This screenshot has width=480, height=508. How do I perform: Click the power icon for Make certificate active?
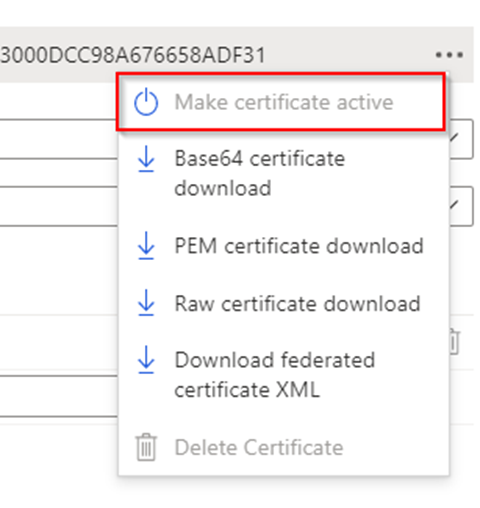click(146, 102)
